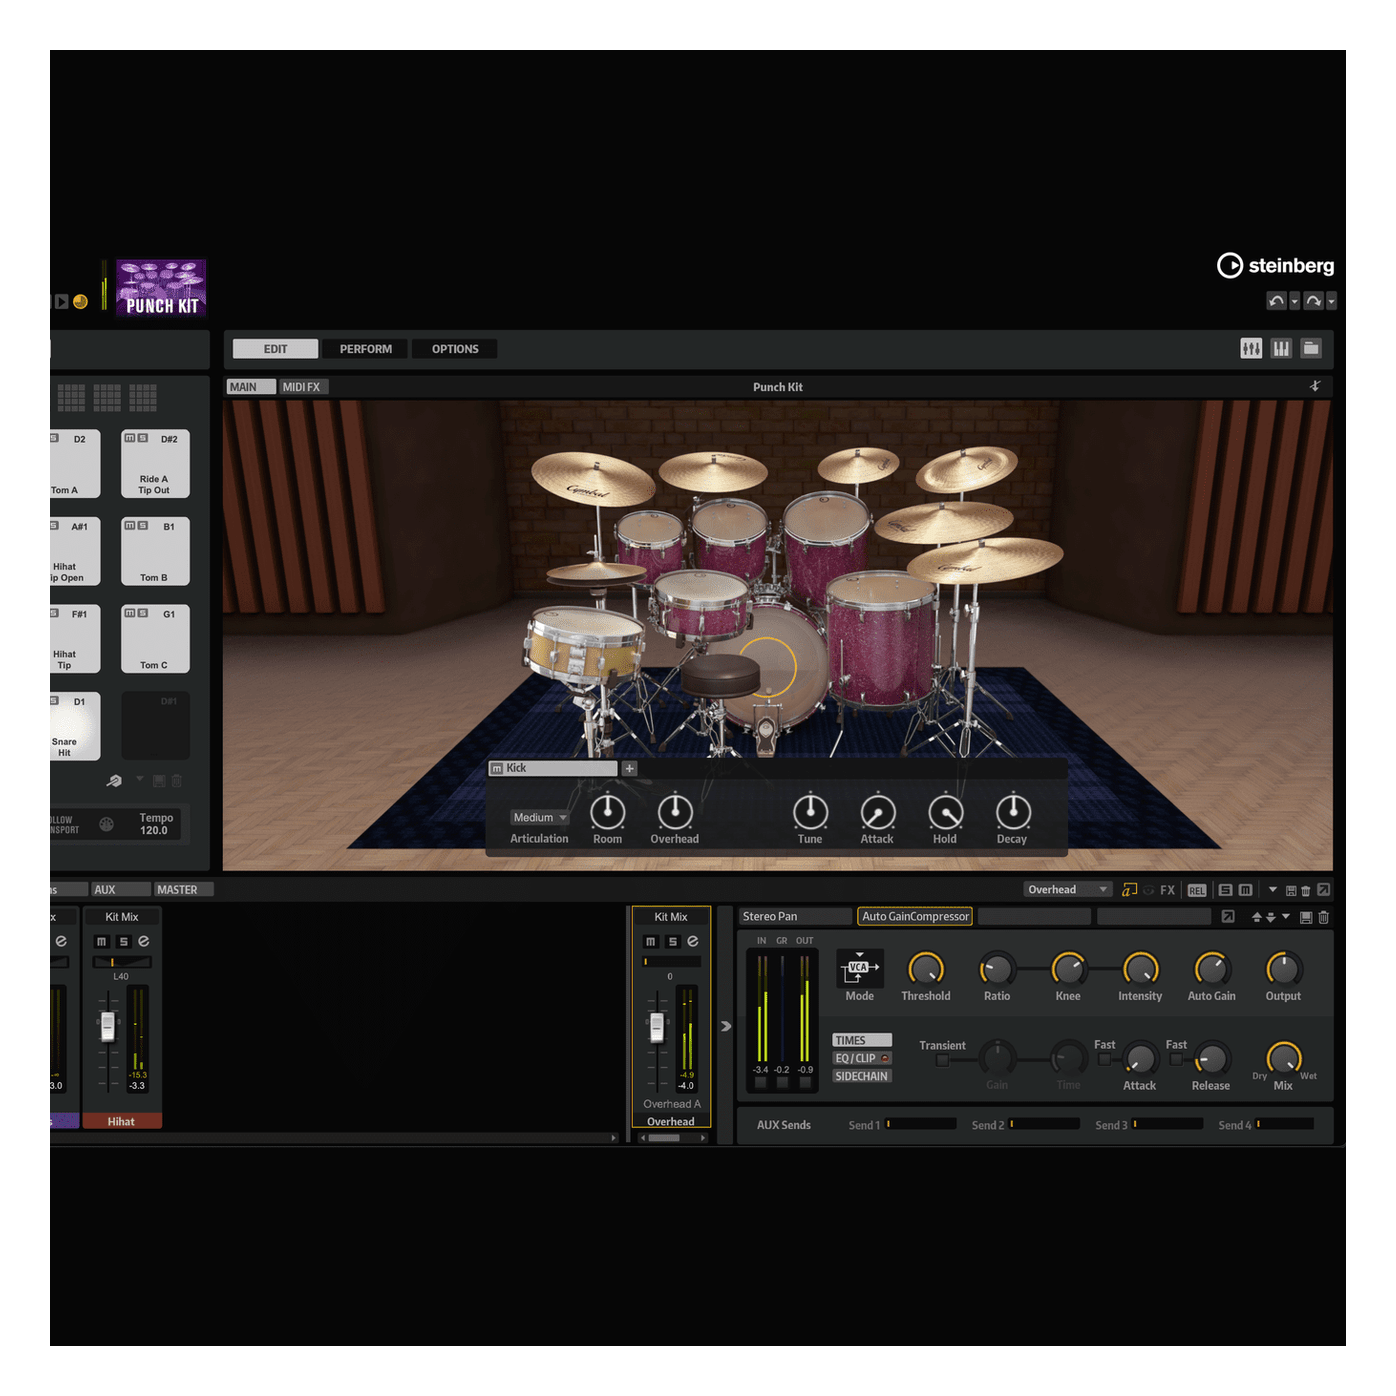Open the Overhead channel edit icon
The image size is (1396, 1396).
(693, 941)
